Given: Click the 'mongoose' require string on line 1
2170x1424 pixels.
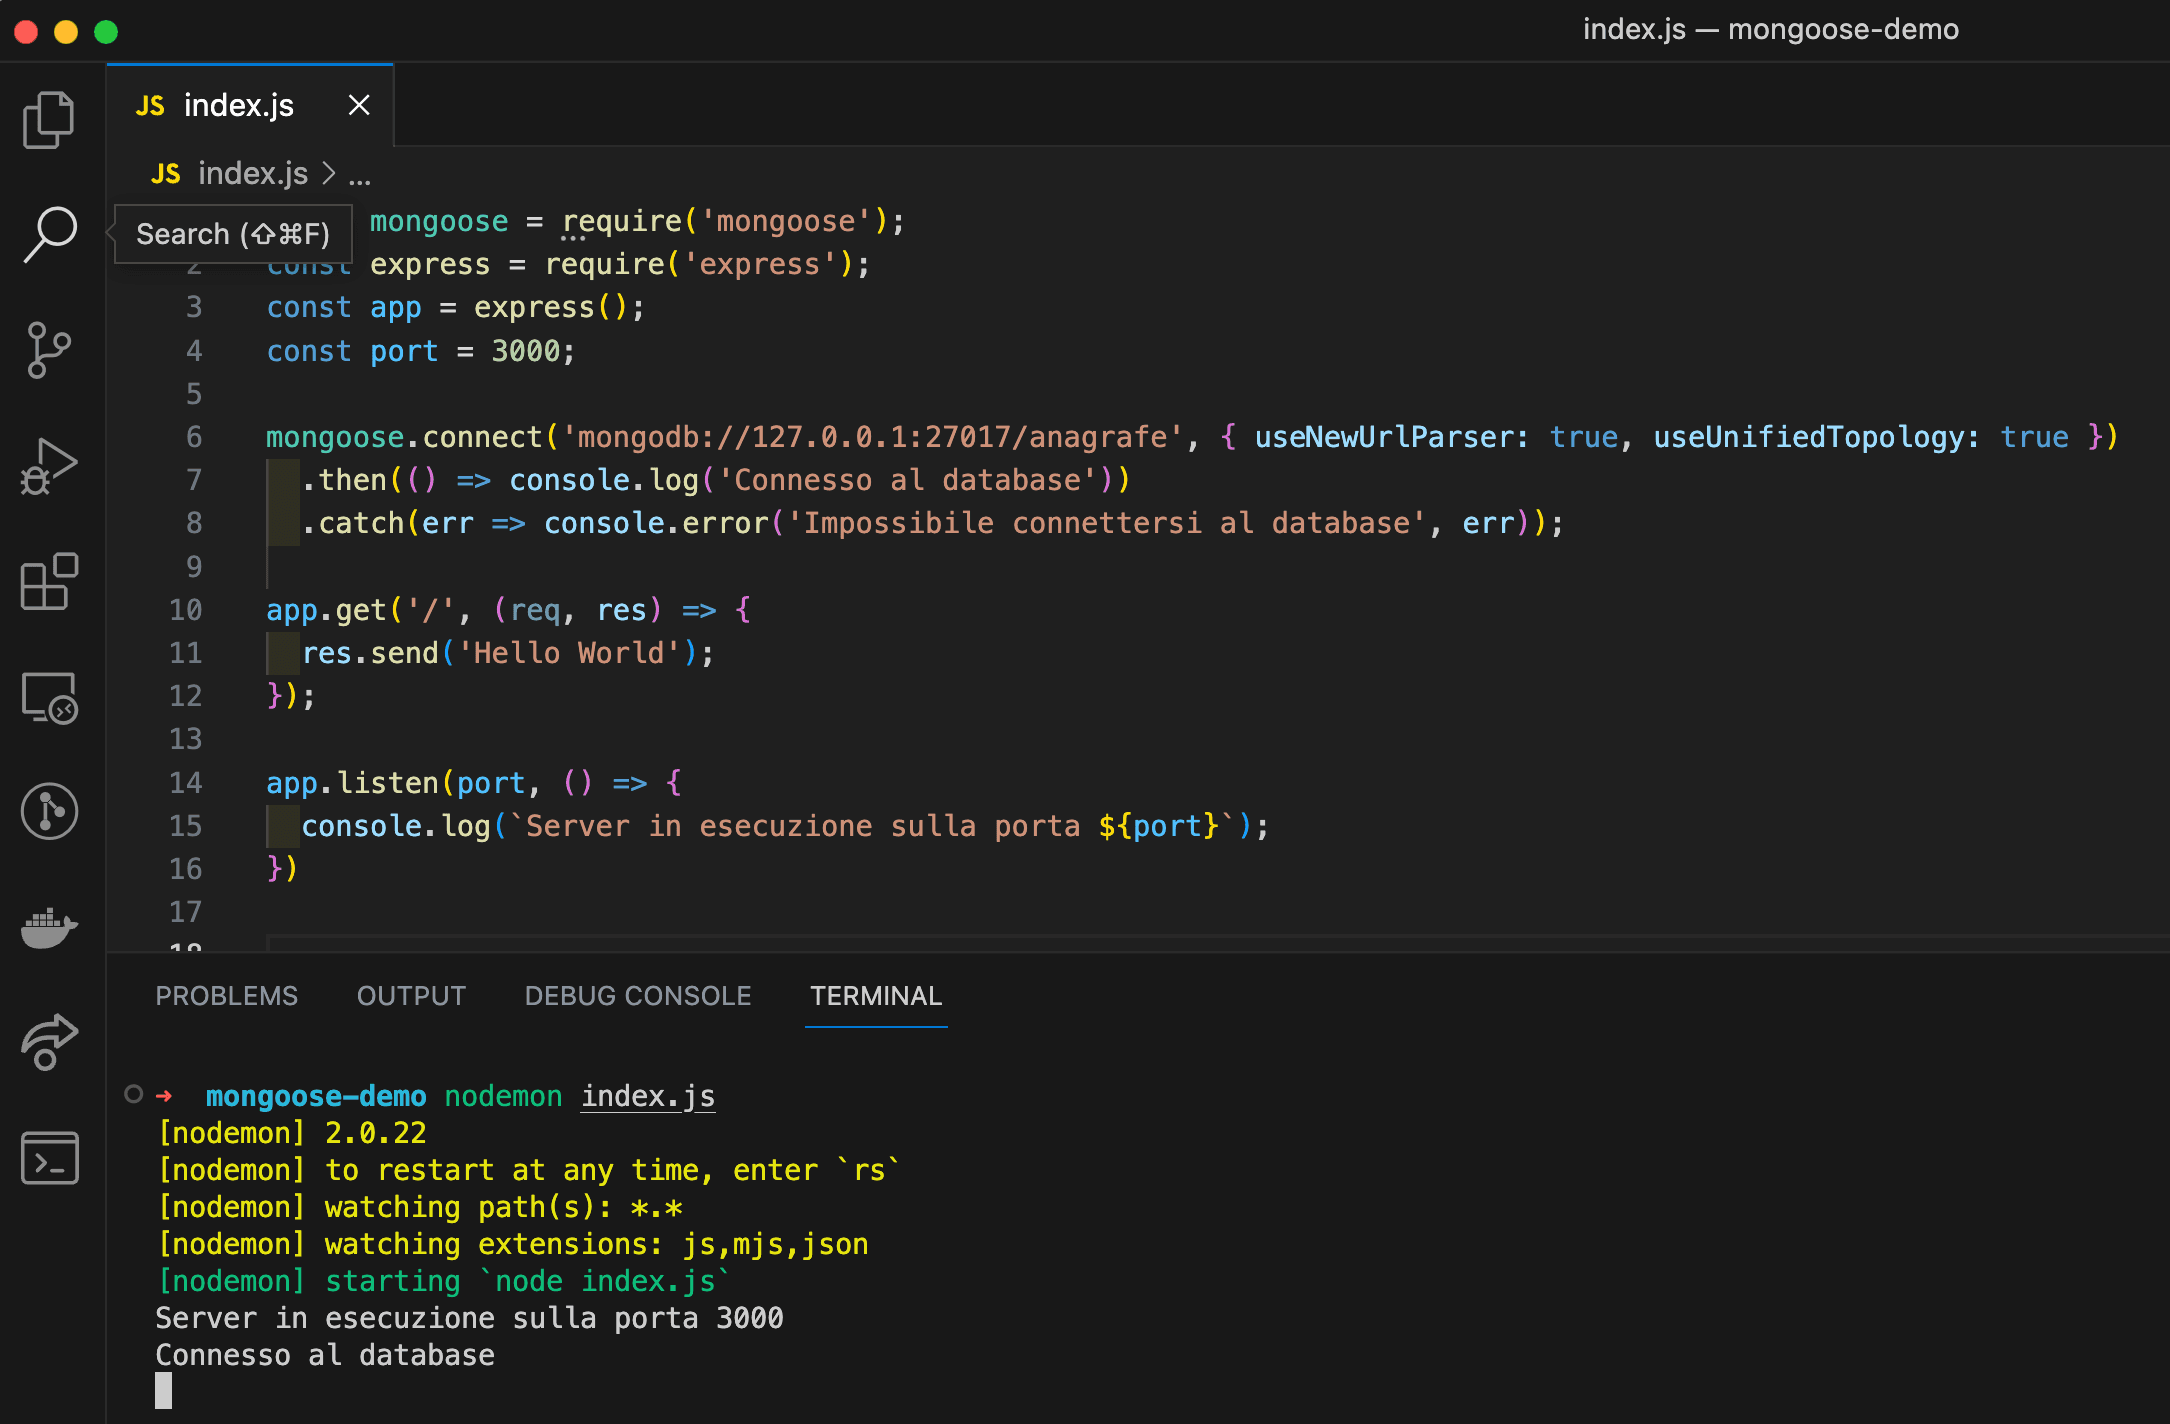Looking at the screenshot, I should [x=786, y=221].
